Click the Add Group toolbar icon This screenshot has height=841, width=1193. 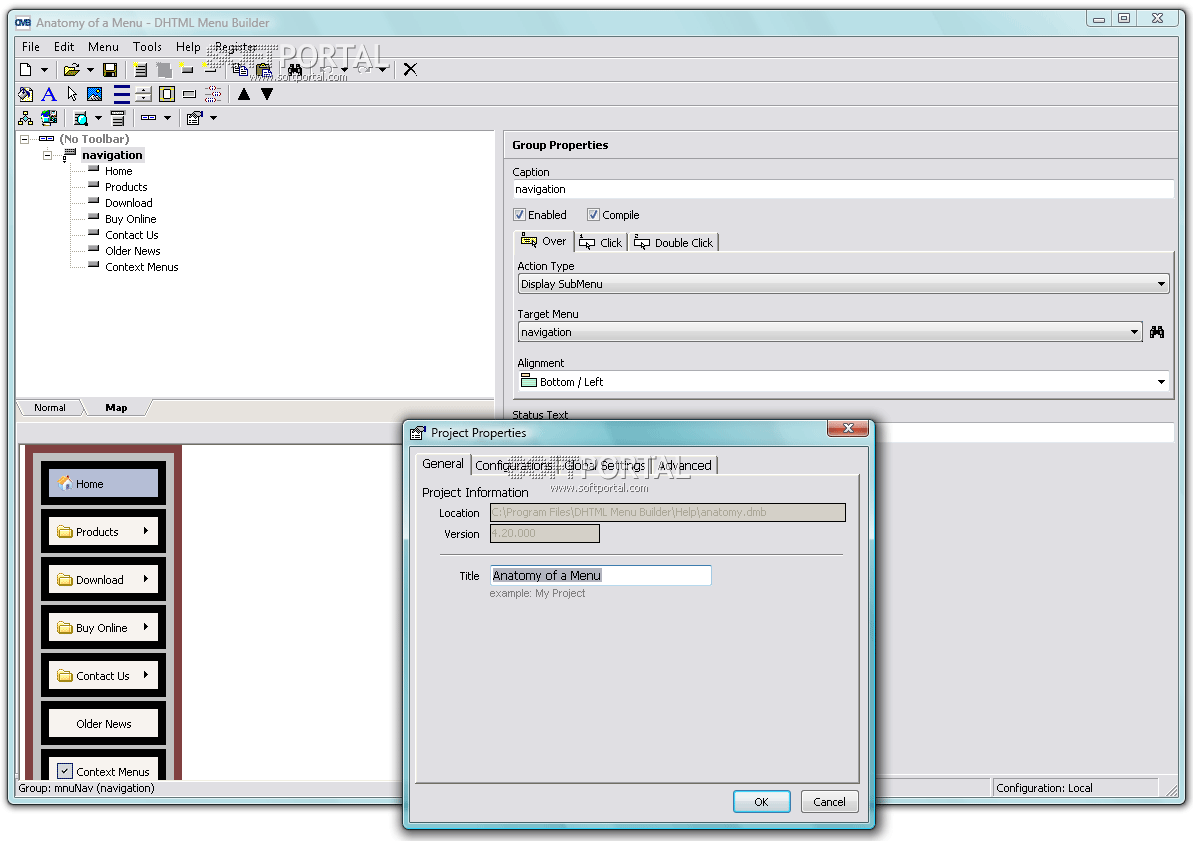point(141,70)
